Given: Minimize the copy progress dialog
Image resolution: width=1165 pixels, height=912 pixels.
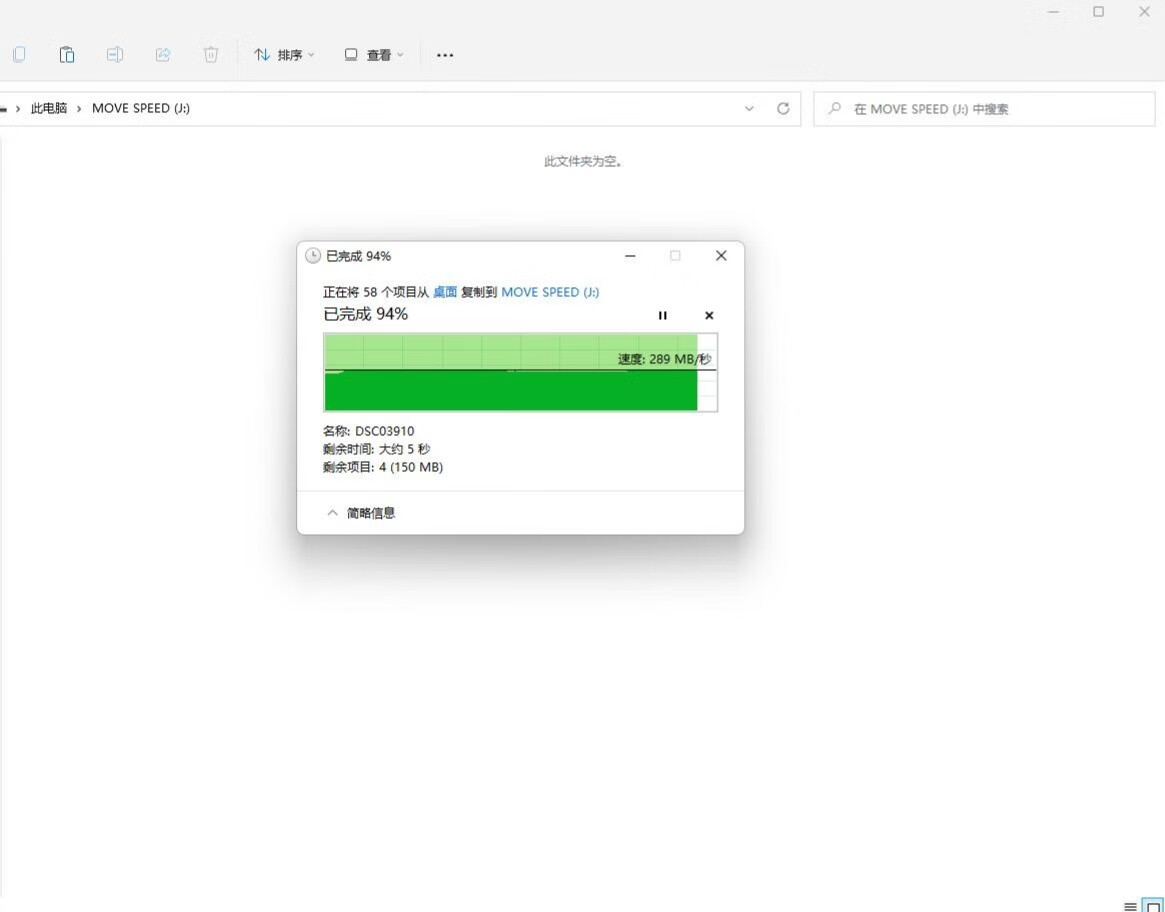Looking at the screenshot, I should pyautogui.click(x=630, y=256).
